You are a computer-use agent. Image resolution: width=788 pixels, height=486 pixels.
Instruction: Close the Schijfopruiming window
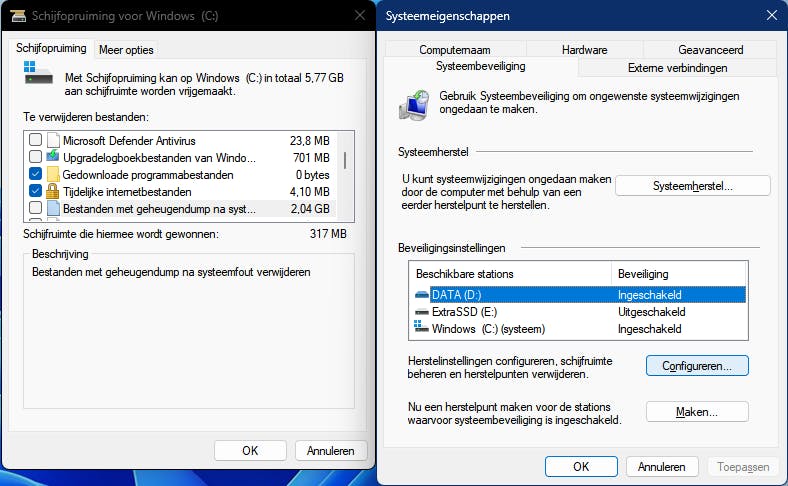pos(360,15)
